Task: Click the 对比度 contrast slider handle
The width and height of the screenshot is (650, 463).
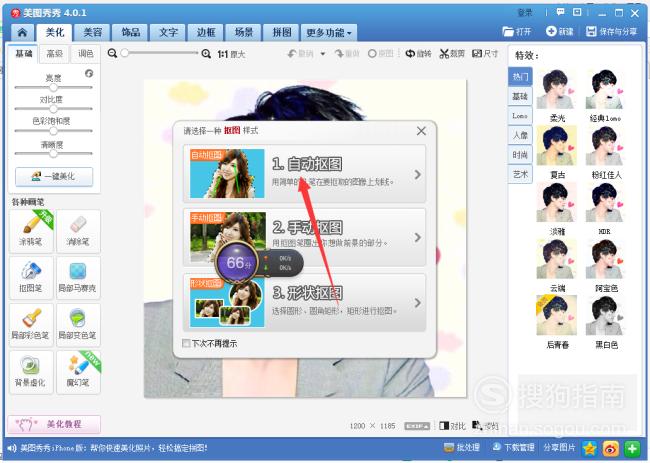Action: click(53, 109)
